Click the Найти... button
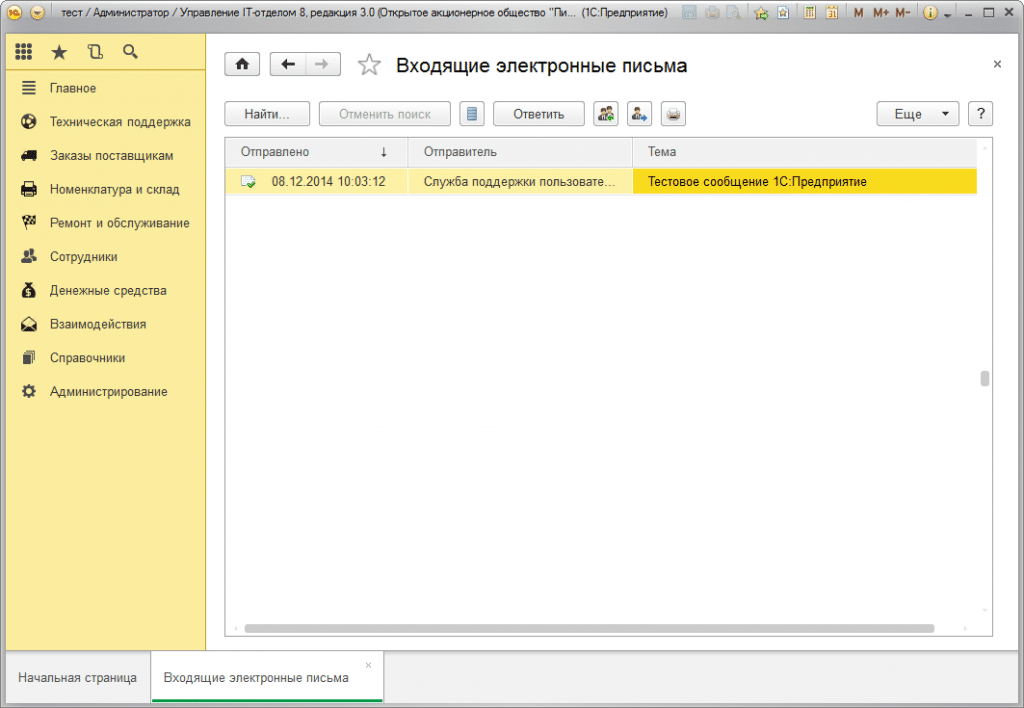The width and height of the screenshot is (1024, 708). 267,114
